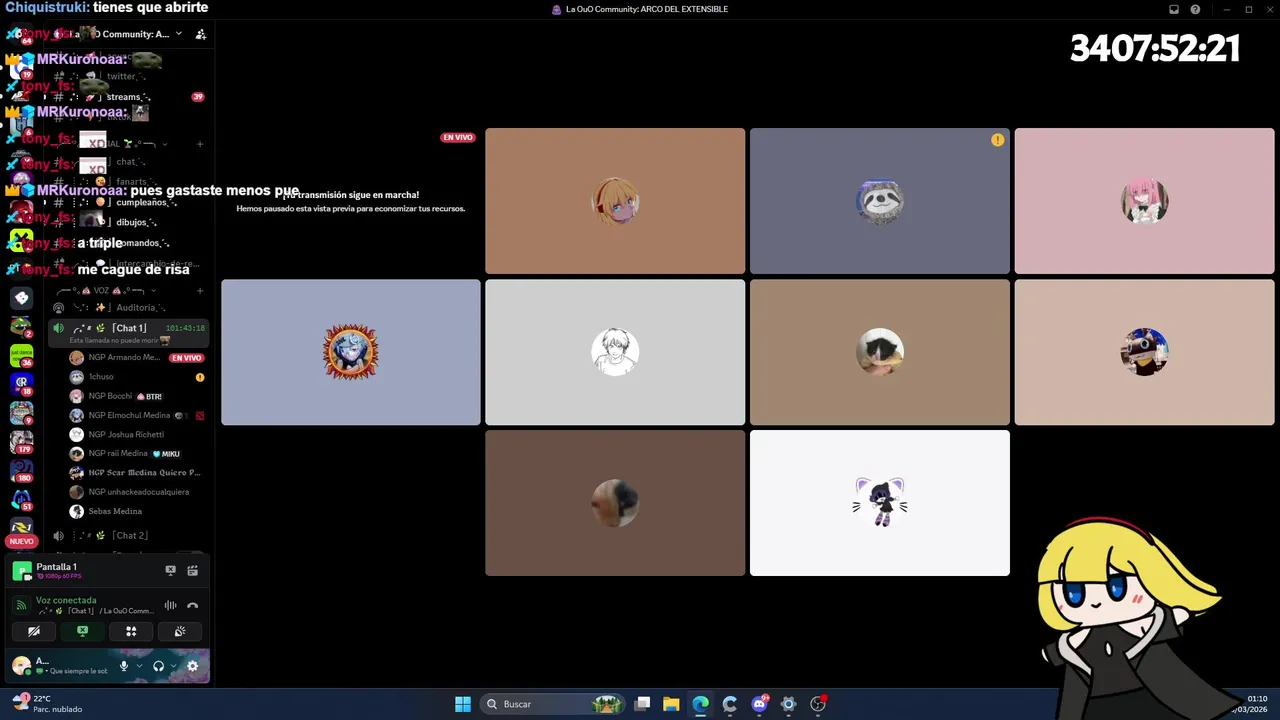This screenshot has width=1280, height=720.
Task: Focus the blonde anime avatar video tile
Action: pyautogui.click(x=615, y=201)
